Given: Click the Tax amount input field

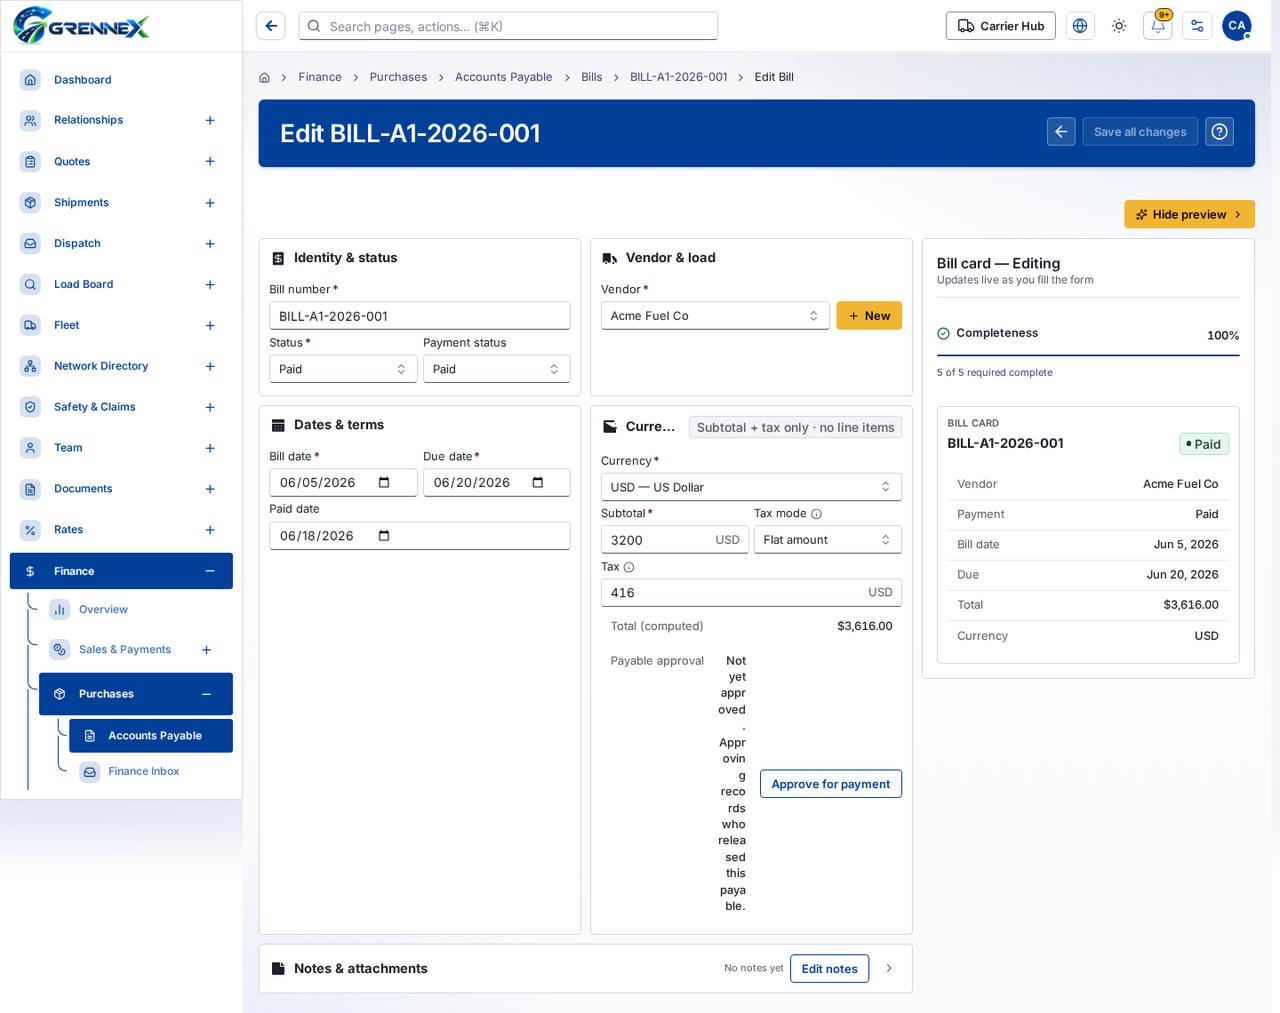Looking at the screenshot, I should tap(751, 593).
